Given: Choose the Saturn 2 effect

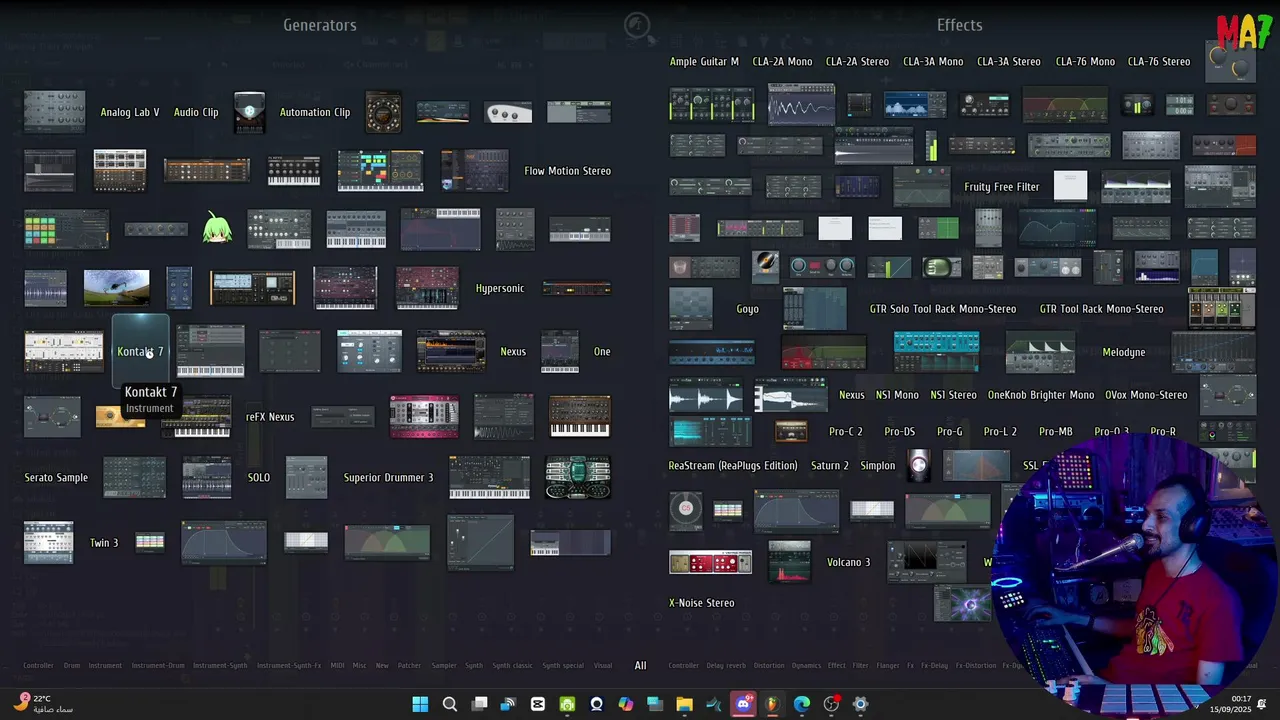Looking at the screenshot, I should (830, 466).
